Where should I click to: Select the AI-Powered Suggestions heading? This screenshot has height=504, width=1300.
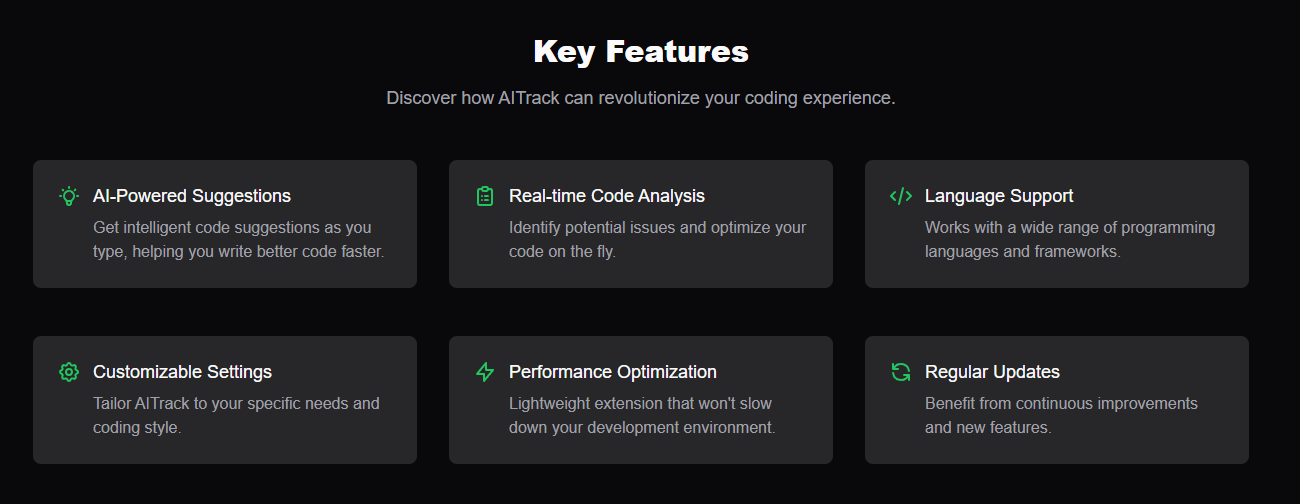pos(192,196)
